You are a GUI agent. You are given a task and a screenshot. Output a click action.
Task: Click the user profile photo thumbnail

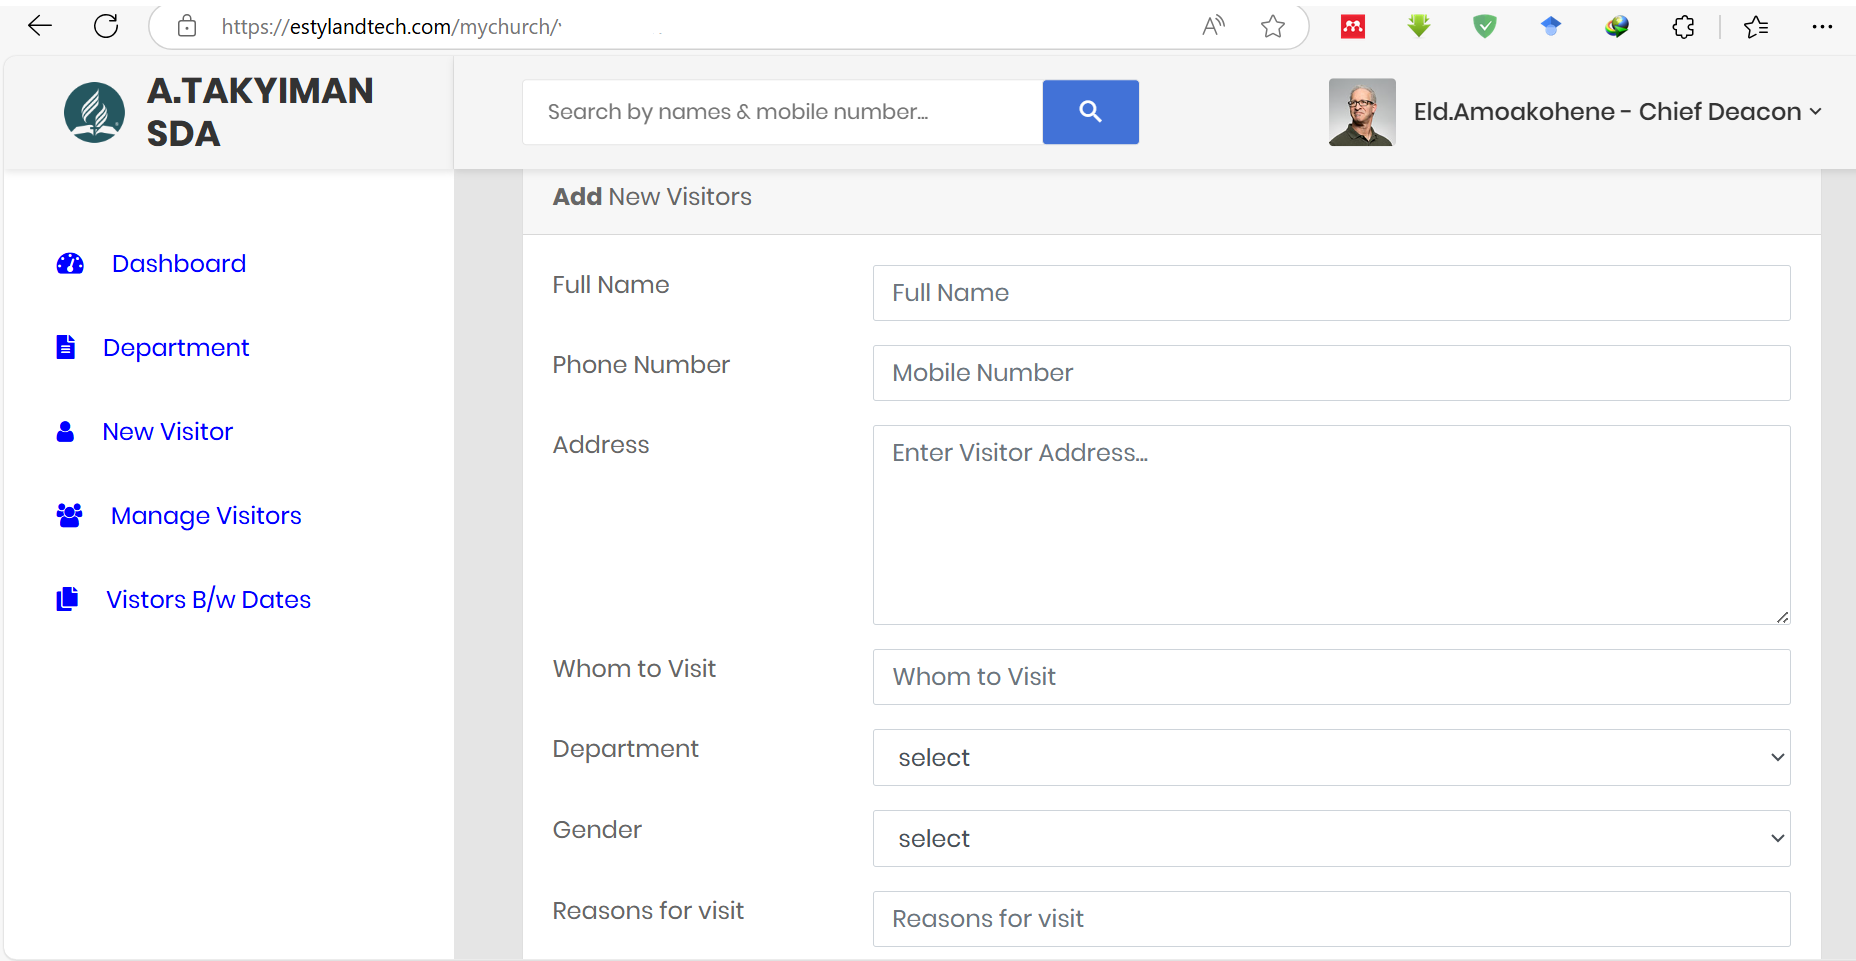point(1361,112)
